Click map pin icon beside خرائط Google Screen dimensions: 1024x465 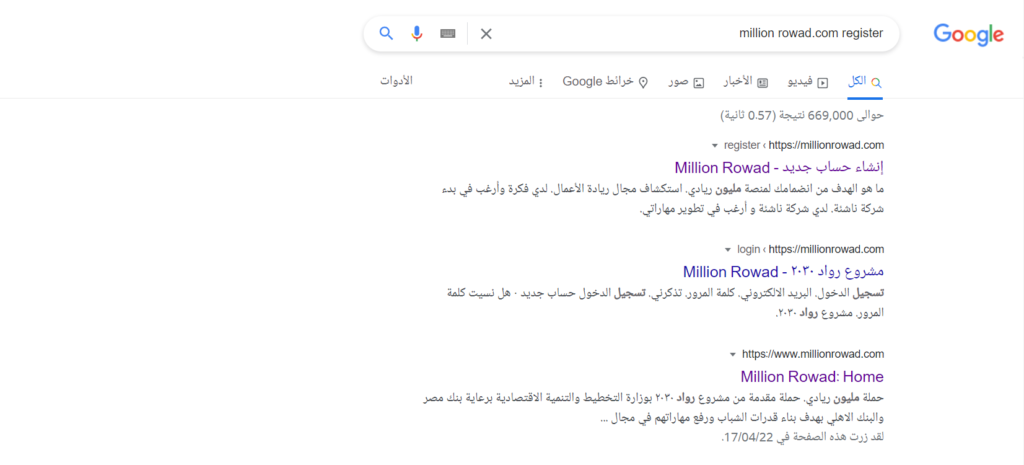click(643, 82)
